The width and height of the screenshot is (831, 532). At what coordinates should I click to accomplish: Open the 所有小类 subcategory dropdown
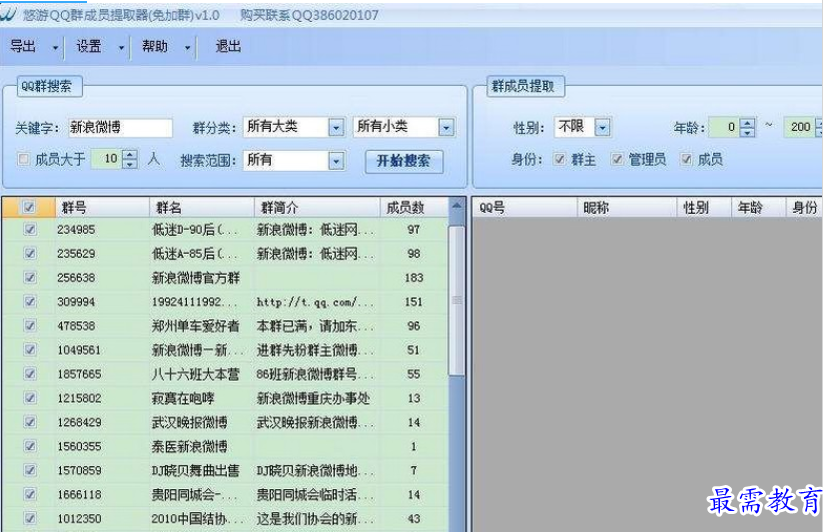446,127
